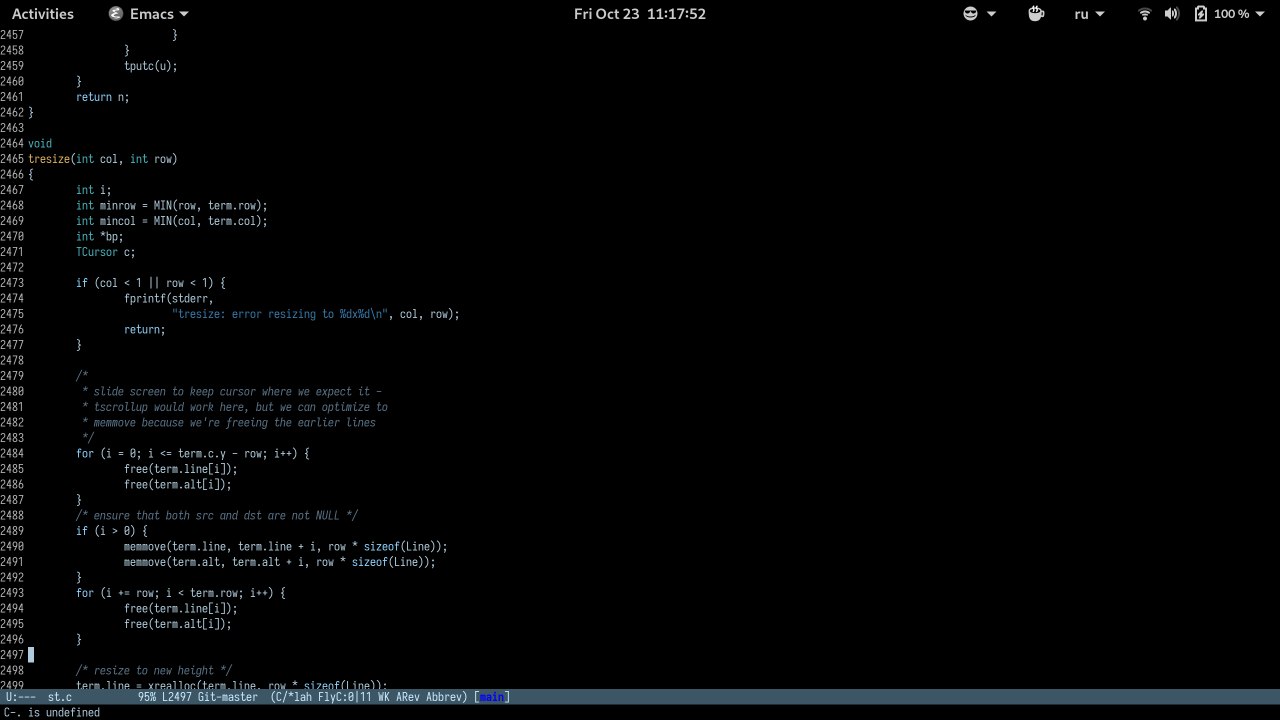Click 'return n;' on line 2461
This screenshot has height=720, width=1280.
point(102,97)
